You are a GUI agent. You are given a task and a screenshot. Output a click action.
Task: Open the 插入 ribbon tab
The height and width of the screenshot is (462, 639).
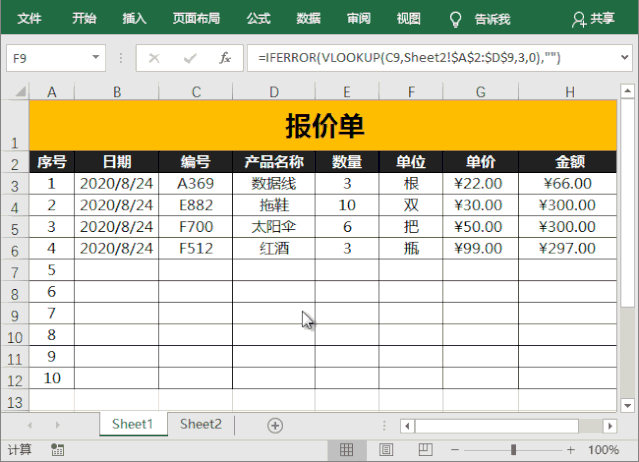pyautogui.click(x=134, y=19)
